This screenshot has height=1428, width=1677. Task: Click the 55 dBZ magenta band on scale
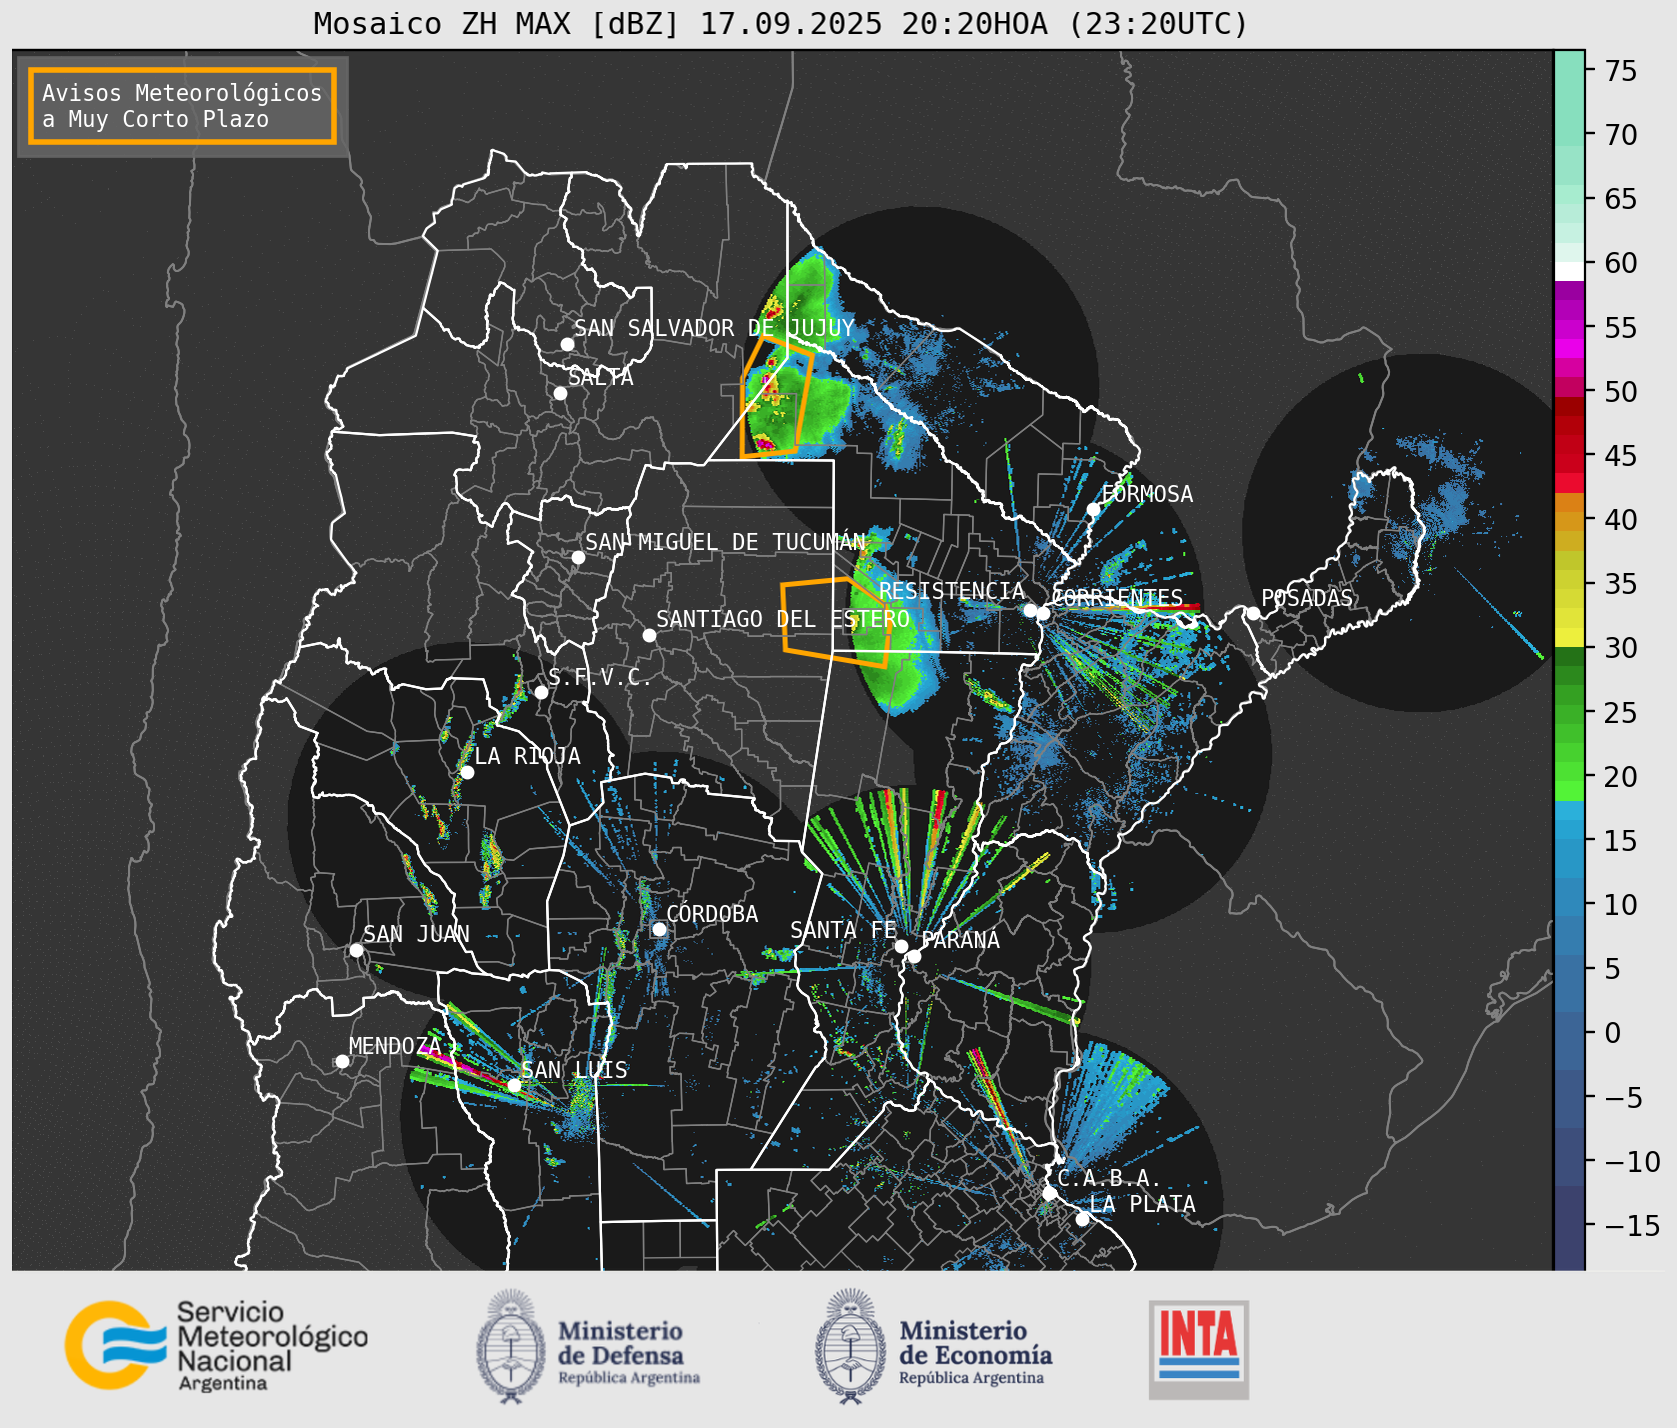click(x=1569, y=328)
